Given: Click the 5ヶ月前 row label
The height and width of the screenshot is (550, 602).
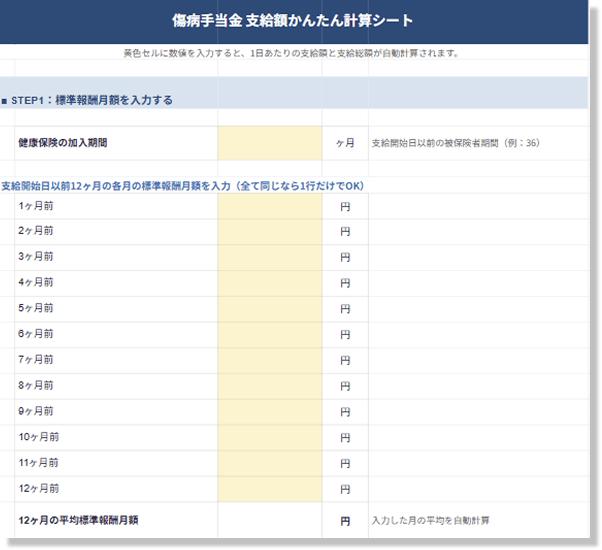Looking at the screenshot, I should point(36,308).
